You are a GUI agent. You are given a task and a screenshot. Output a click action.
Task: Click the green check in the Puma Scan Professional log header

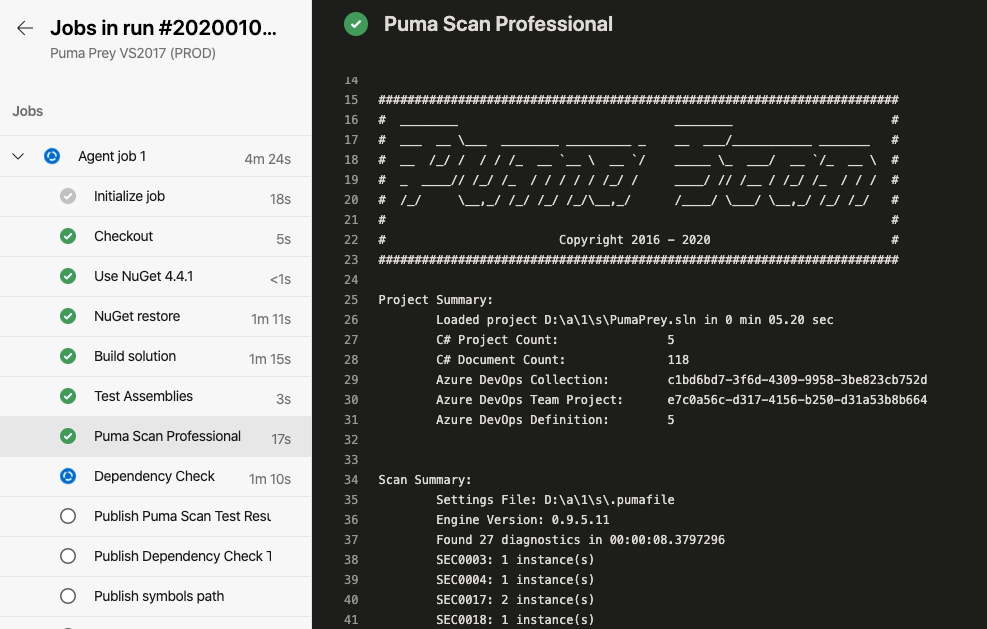355,23
